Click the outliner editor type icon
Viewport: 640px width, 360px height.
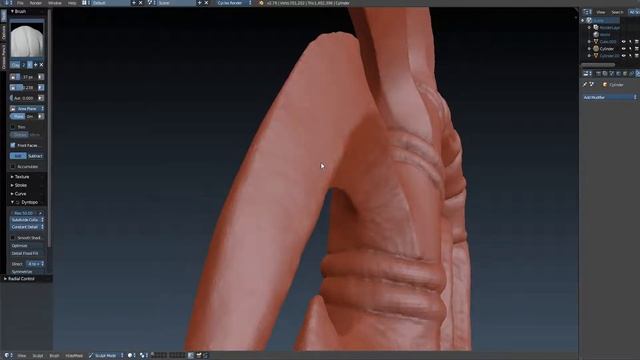click(x=586, y=12)
